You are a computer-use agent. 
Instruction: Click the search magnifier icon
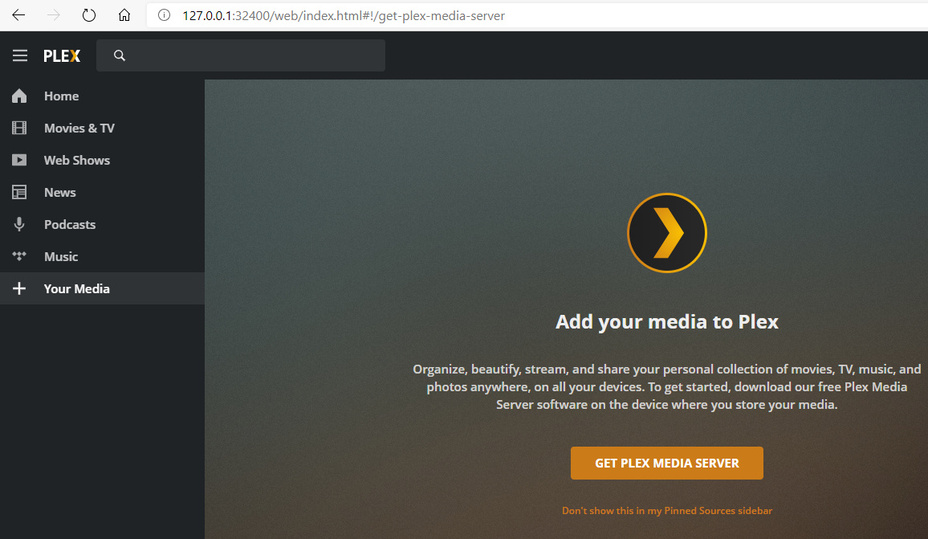click(x=120, y=56)
